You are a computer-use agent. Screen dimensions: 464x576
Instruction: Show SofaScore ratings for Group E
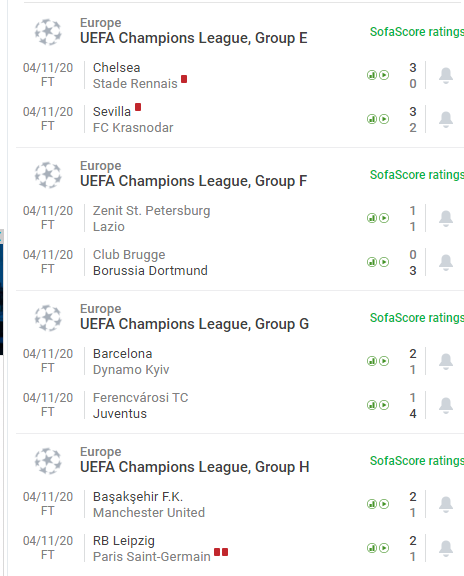pos(417,32)
